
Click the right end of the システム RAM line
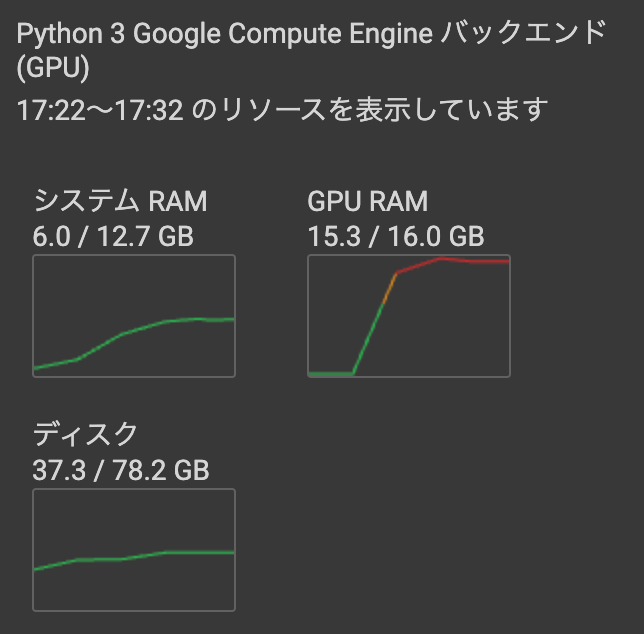(x=230, y=319)
